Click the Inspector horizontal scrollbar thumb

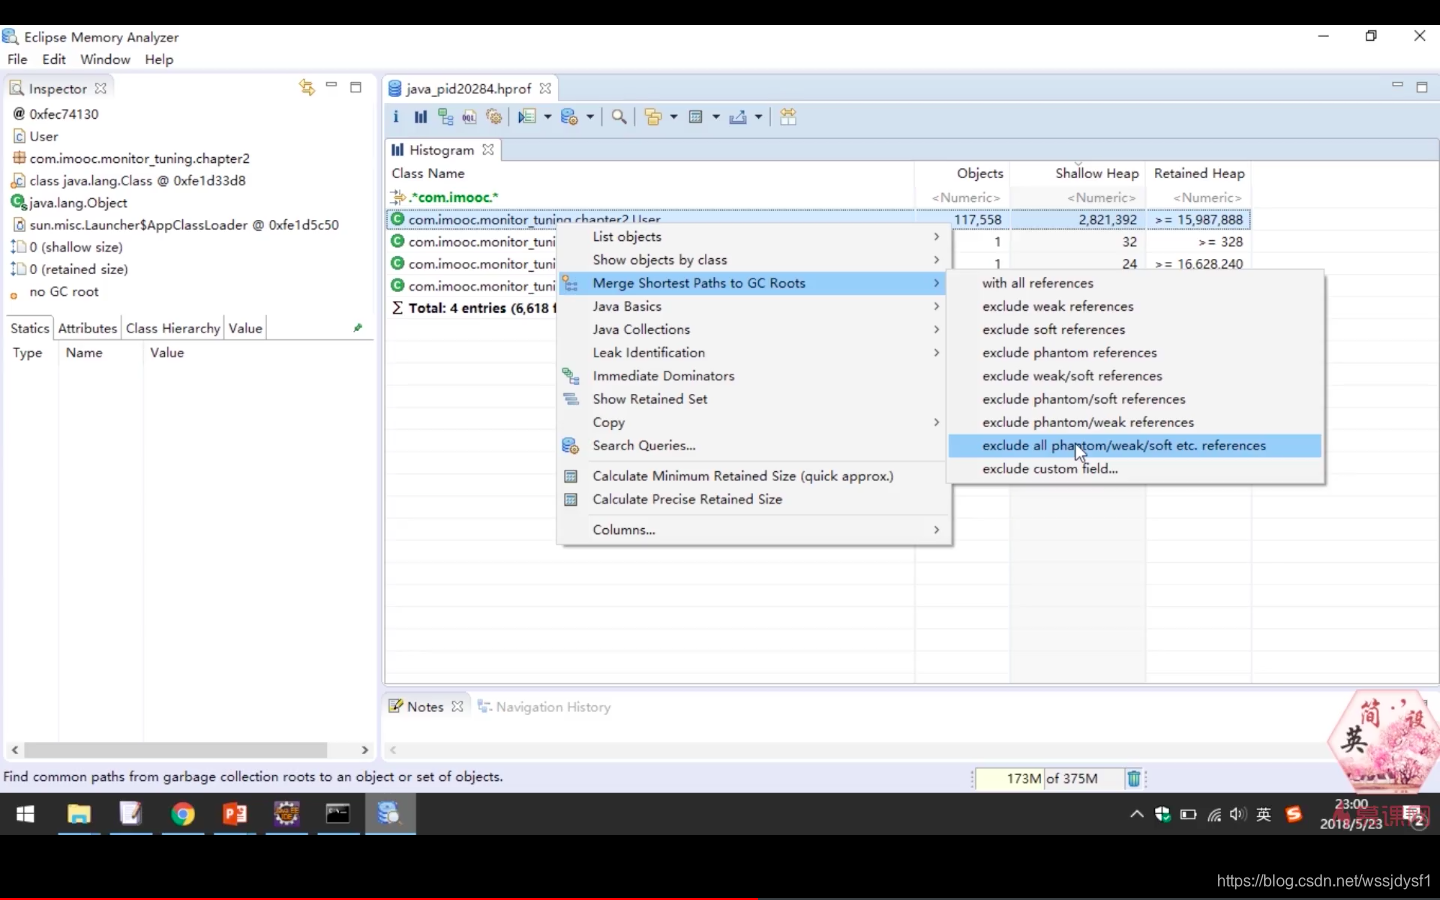176,750
